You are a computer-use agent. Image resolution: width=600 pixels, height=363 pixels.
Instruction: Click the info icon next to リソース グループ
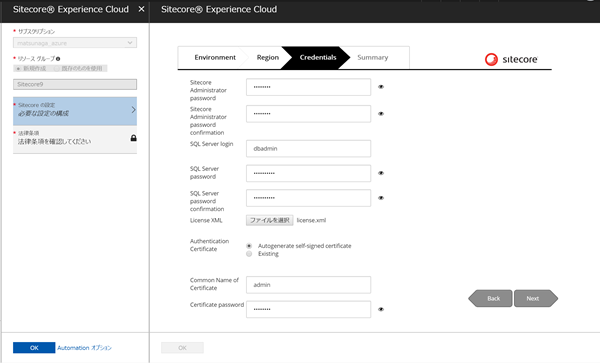58,59
